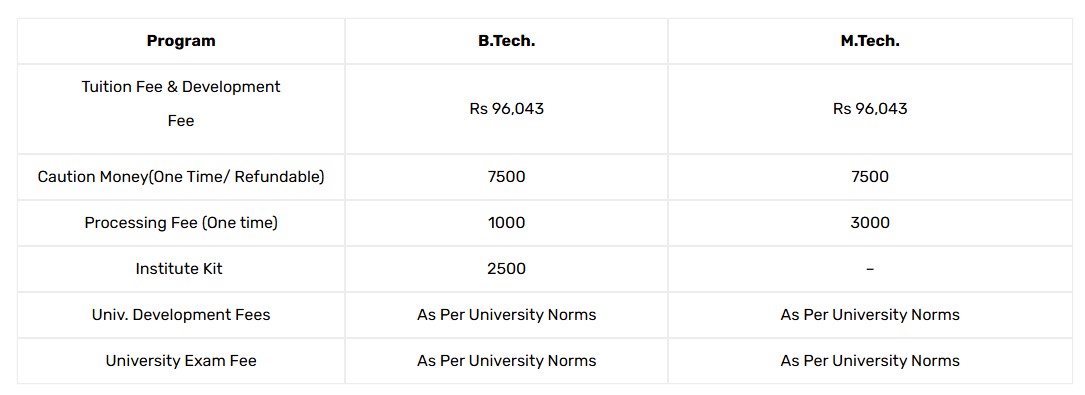Select the Processing Fee (One time) label

(181, 223)
